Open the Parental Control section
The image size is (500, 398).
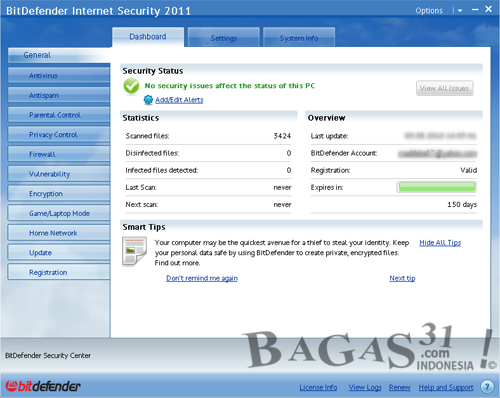[x=59, y=115]
